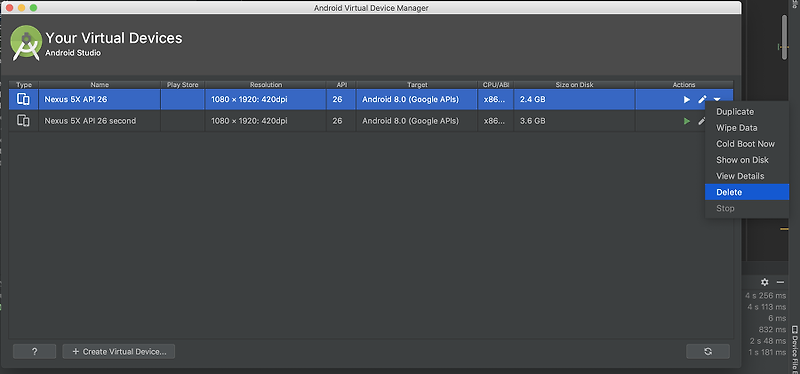Collapse background panel with minus icon

point(780,282)
